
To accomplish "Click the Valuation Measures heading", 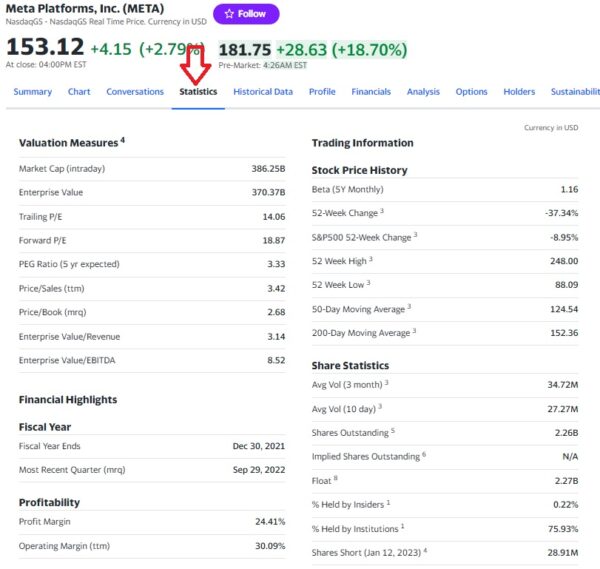I will [x=69, y=143].
